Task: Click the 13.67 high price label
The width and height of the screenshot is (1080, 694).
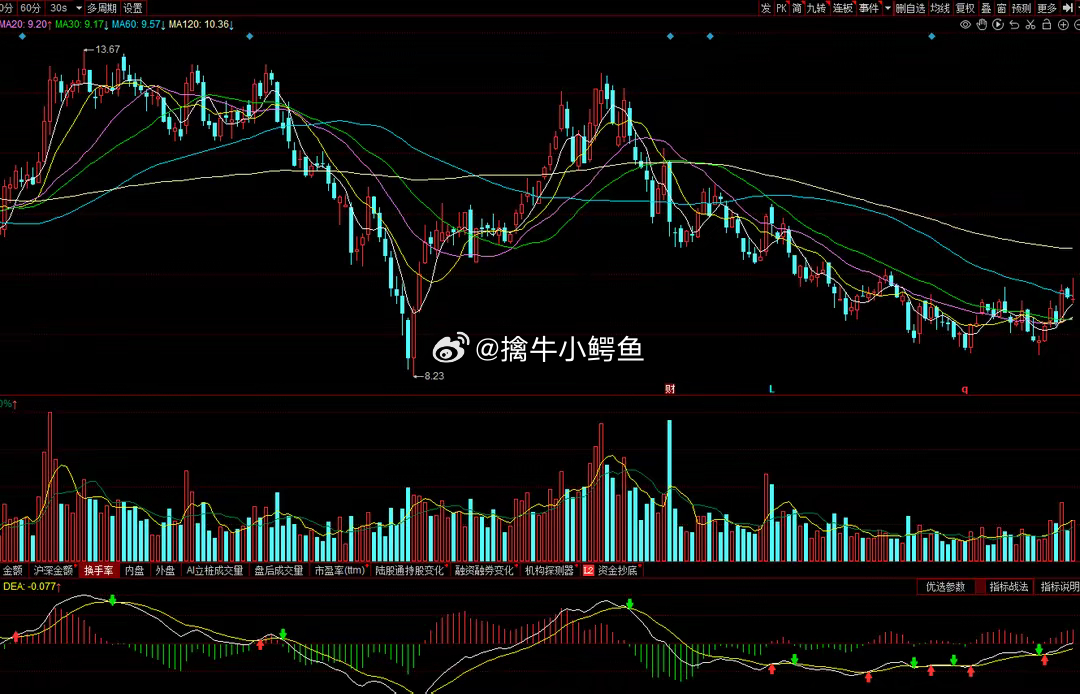Action: point(107,50)
